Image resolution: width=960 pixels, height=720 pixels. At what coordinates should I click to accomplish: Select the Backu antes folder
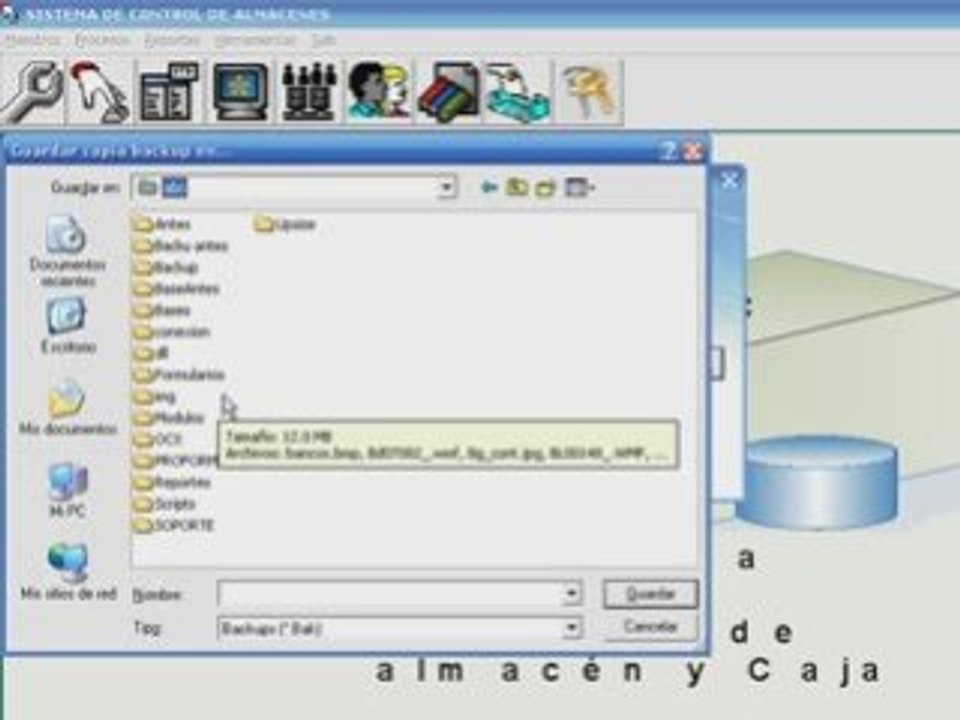click(181, 246)
